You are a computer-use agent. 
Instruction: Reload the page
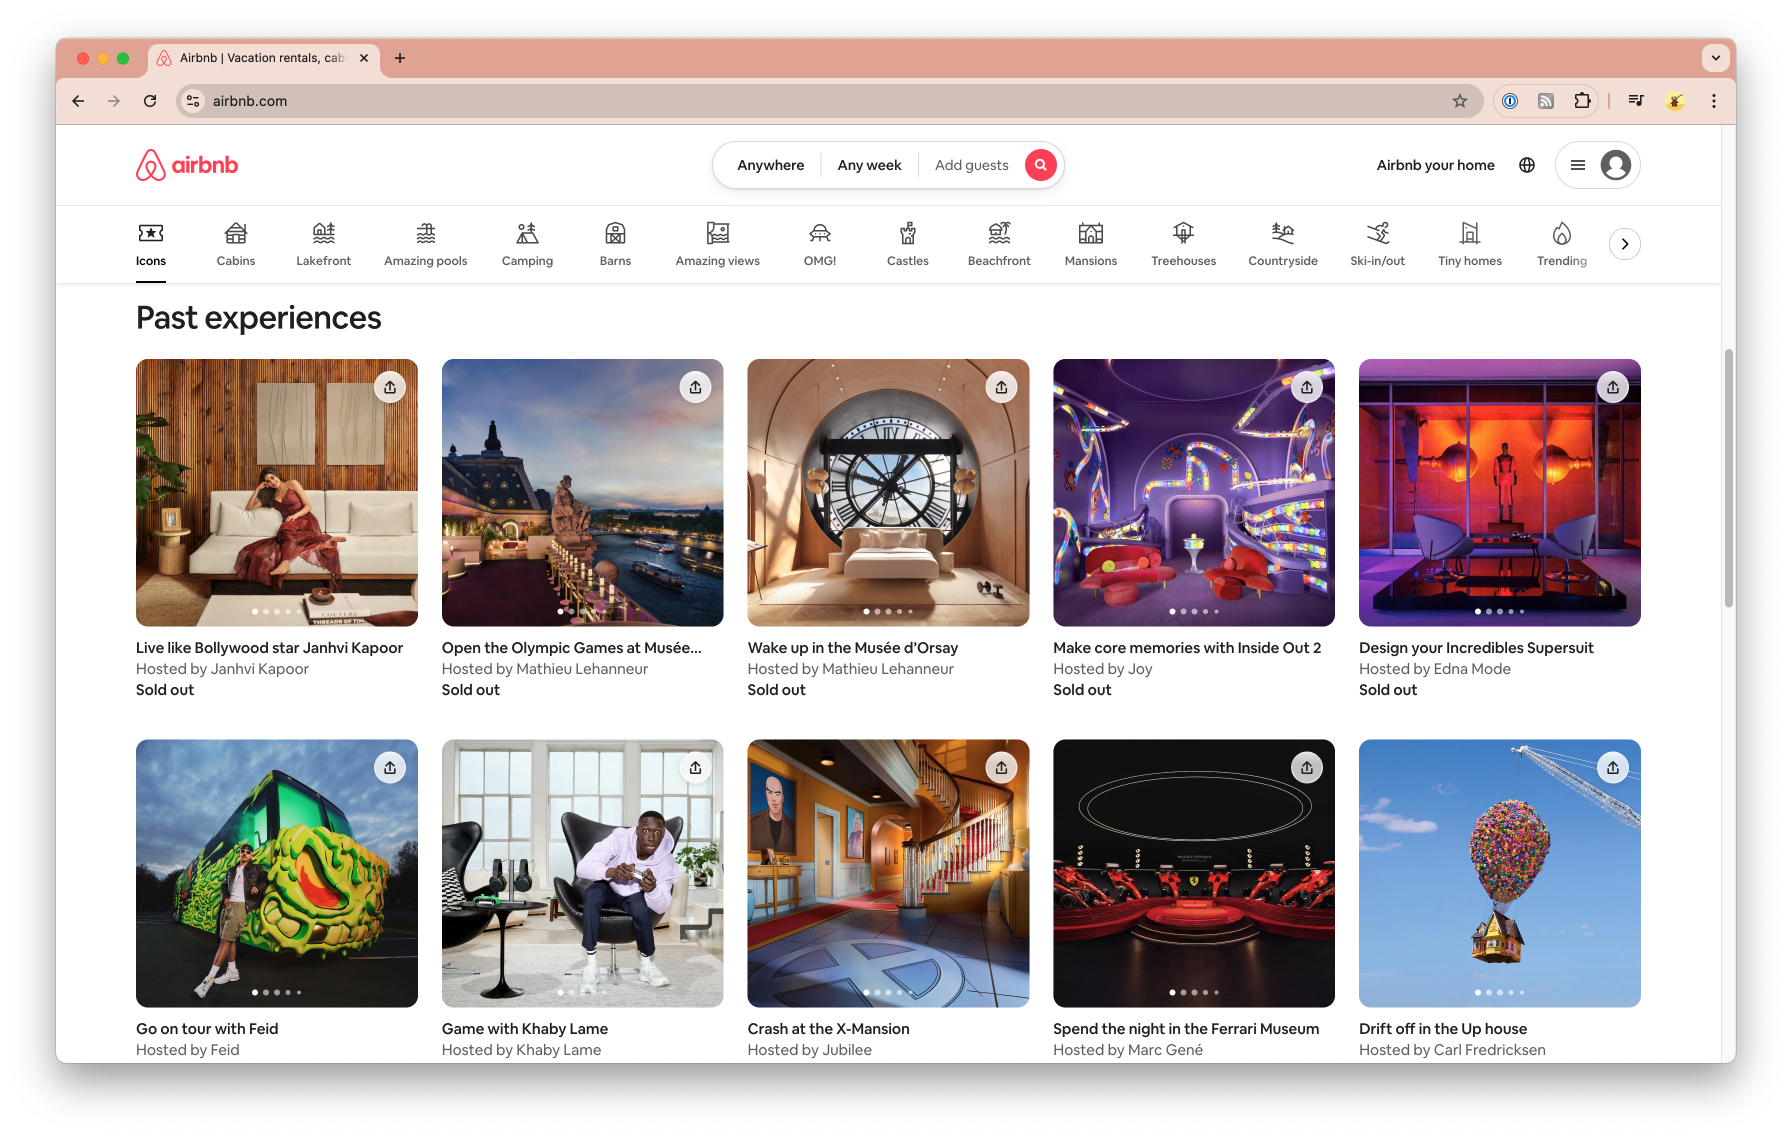tap(150, 101)
